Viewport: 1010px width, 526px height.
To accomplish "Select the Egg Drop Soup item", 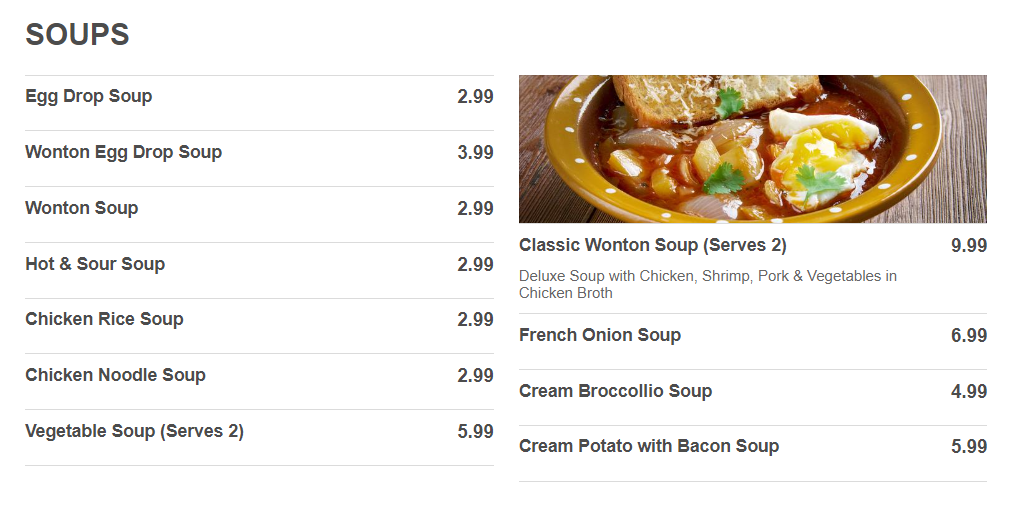I will (x=89, y=97).
